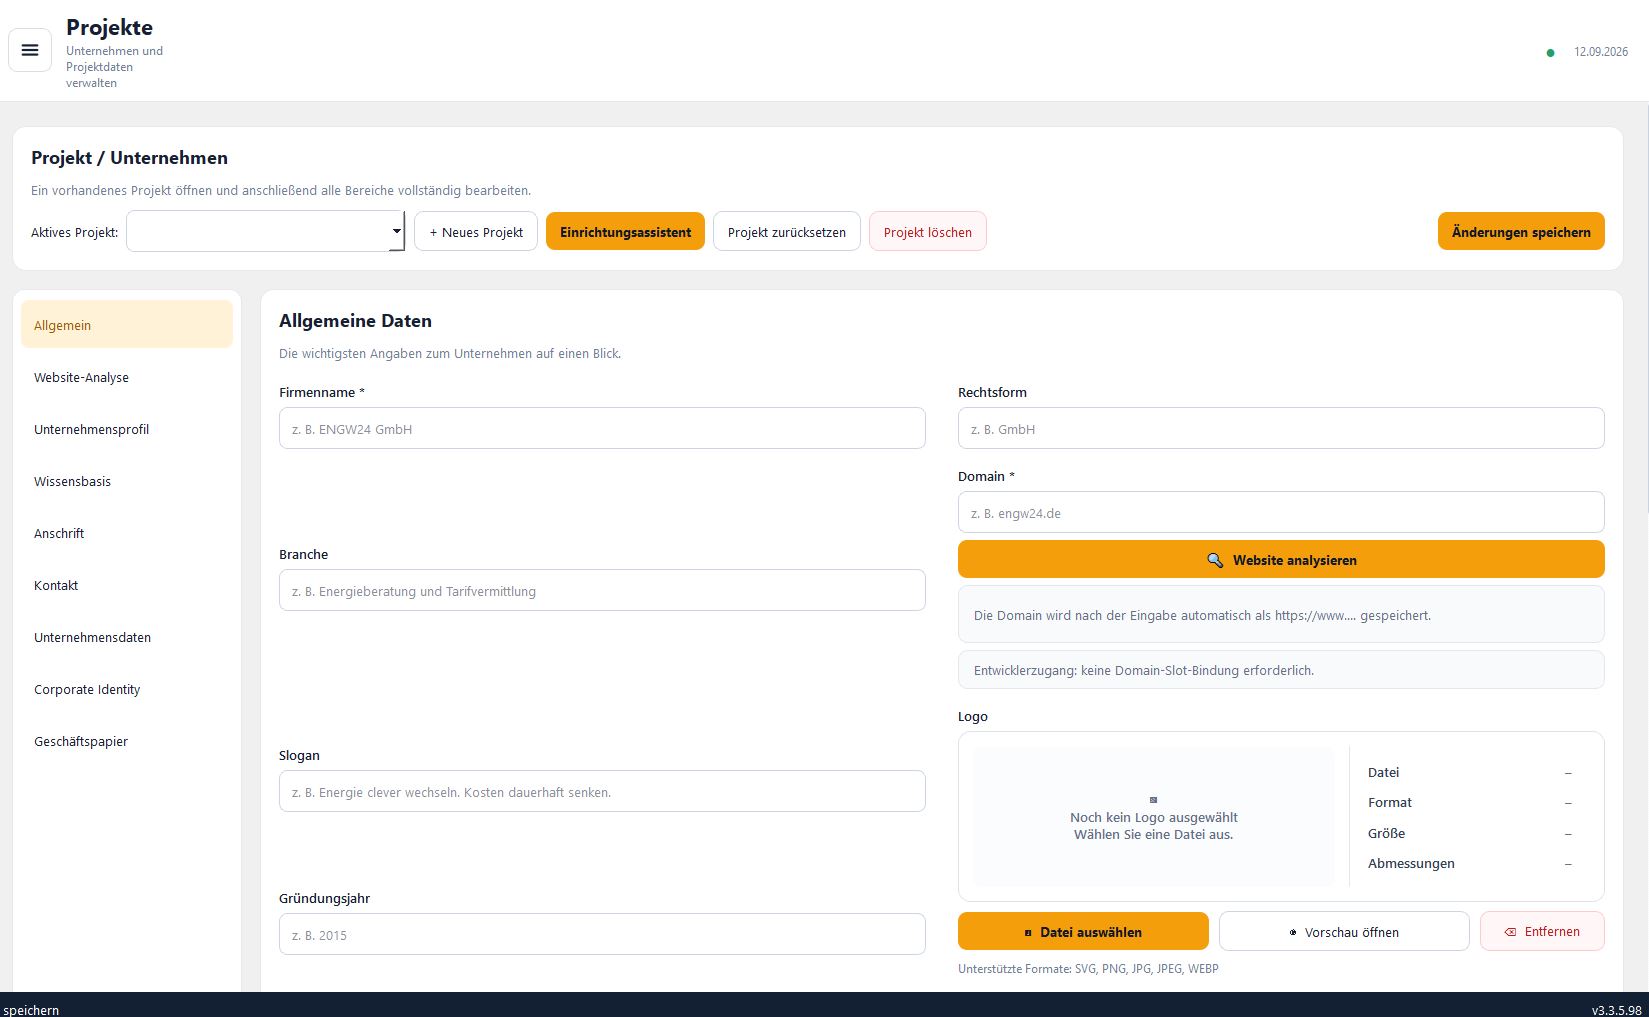The image size is (1649, 1017).
Task: Go to Wissensbasis section
Action: 127,481
